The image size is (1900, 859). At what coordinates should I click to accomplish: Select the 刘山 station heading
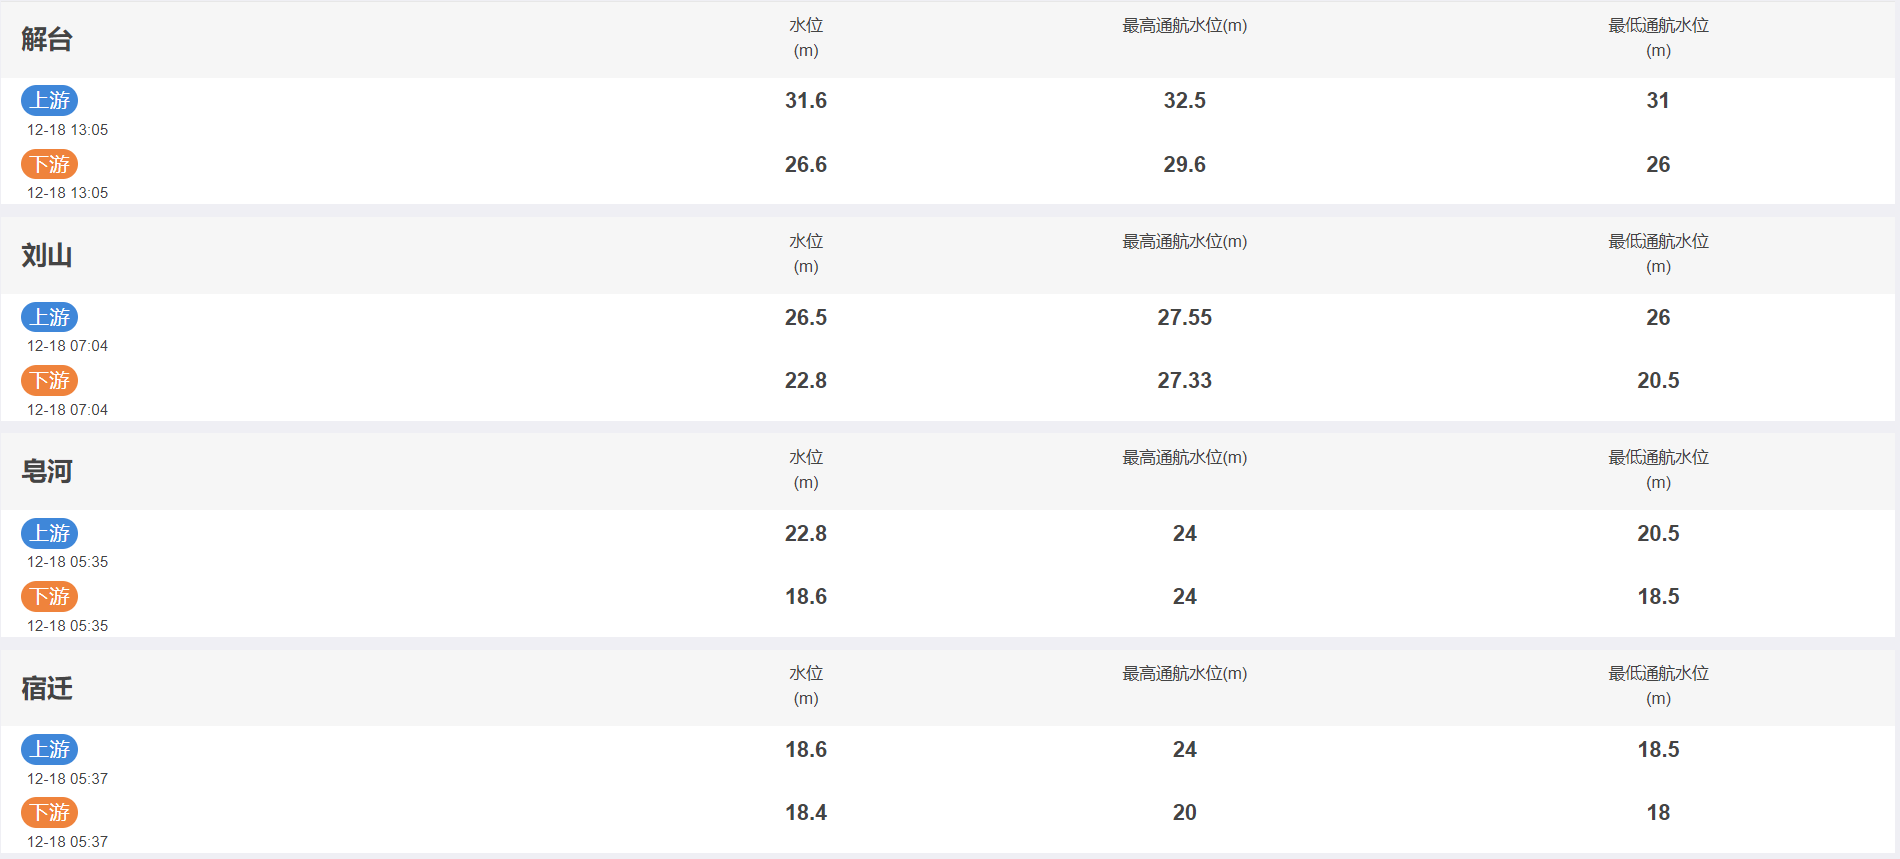pos(47,255)
